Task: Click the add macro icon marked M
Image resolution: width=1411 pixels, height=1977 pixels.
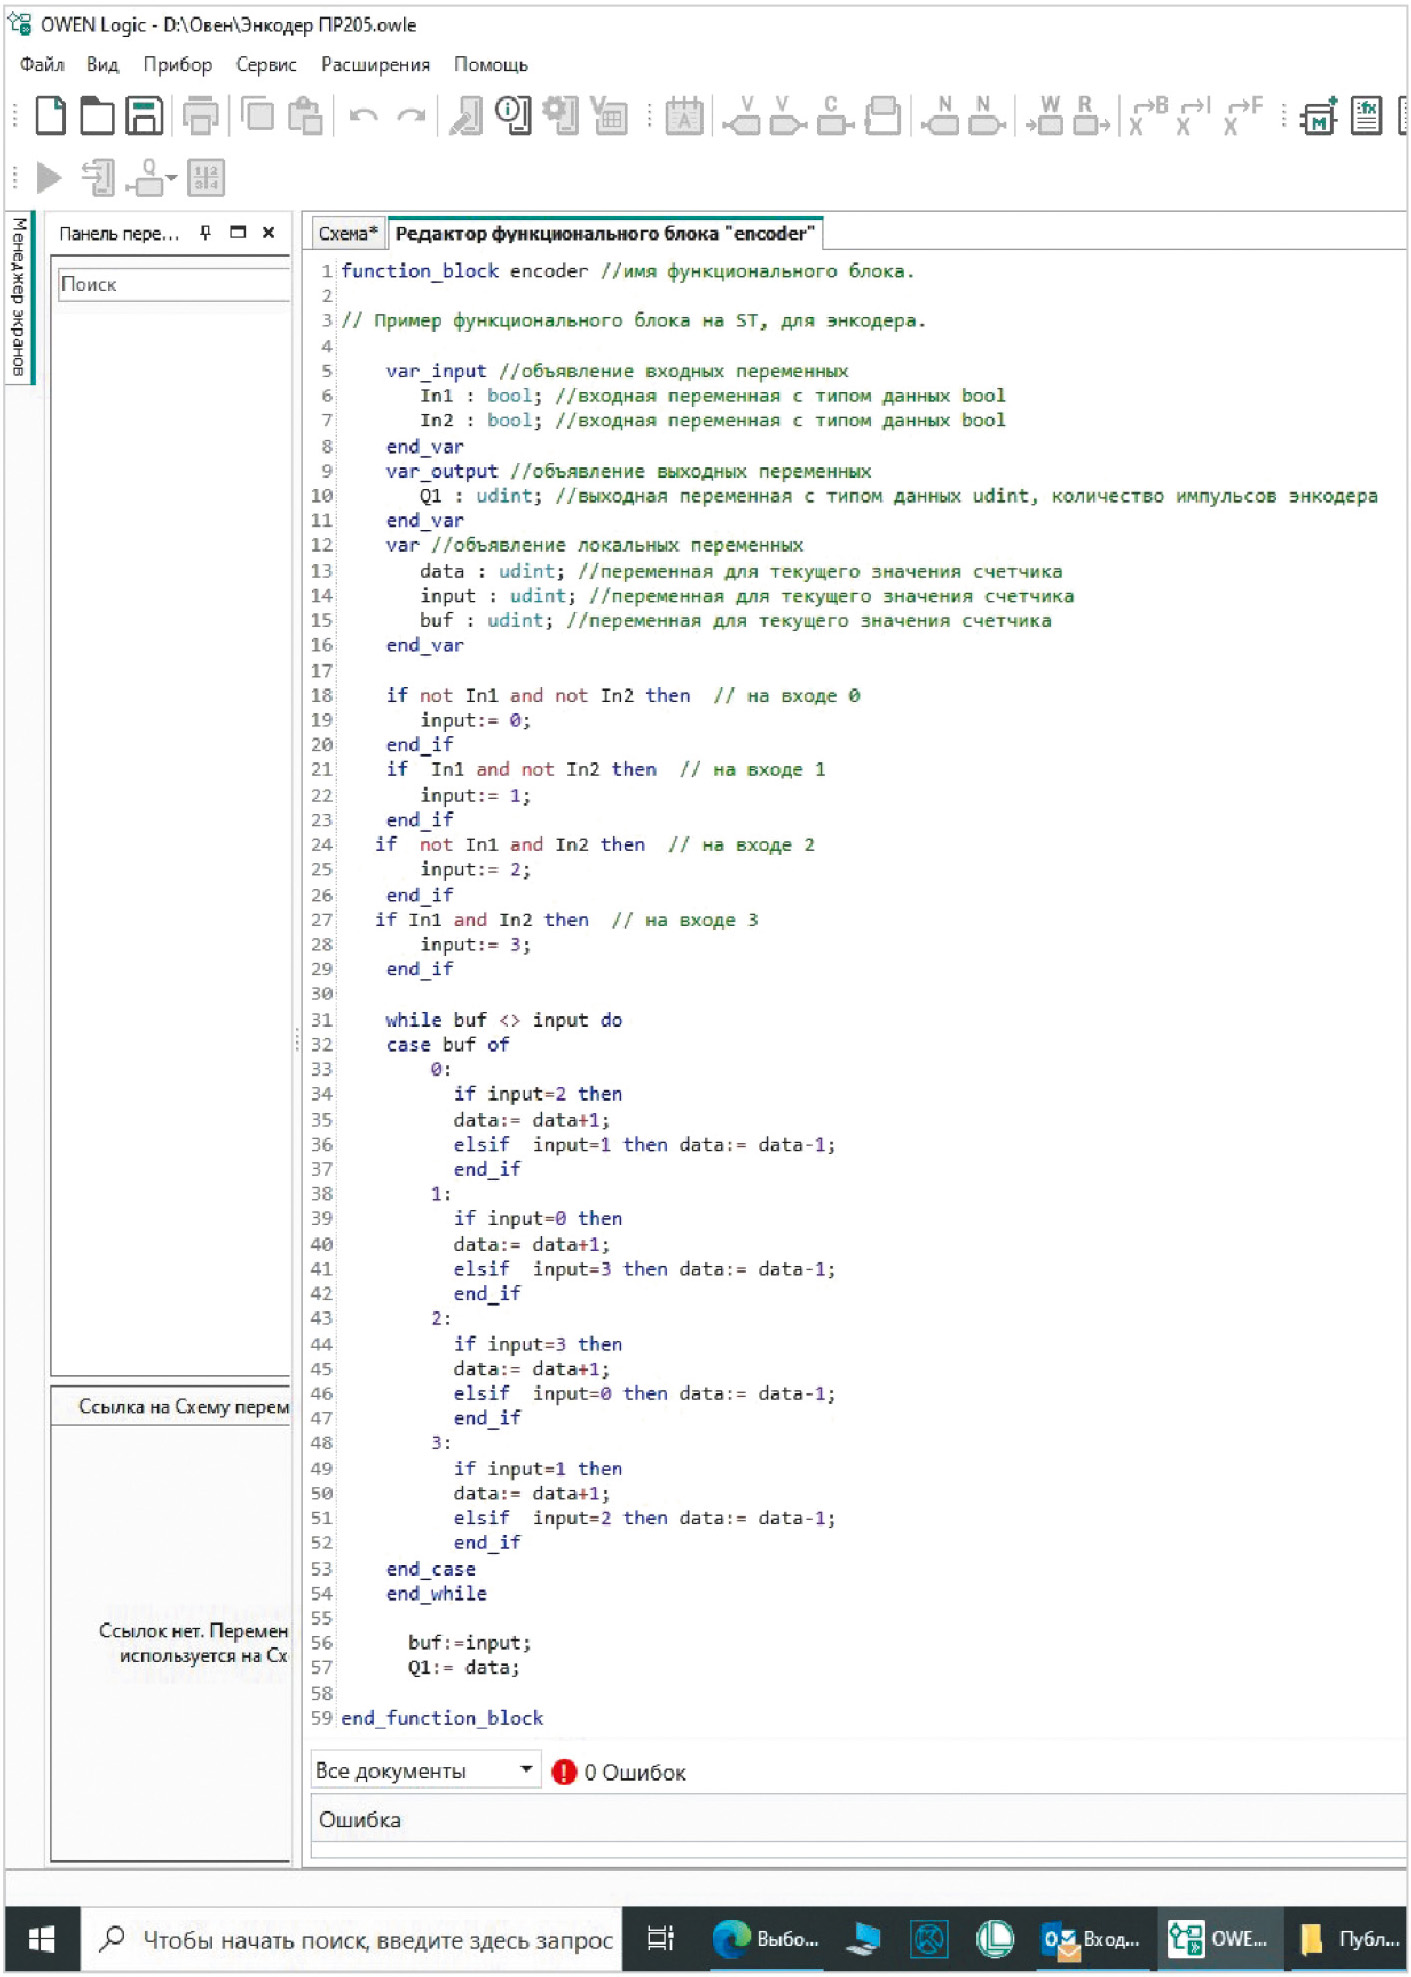Action: 1318,116
